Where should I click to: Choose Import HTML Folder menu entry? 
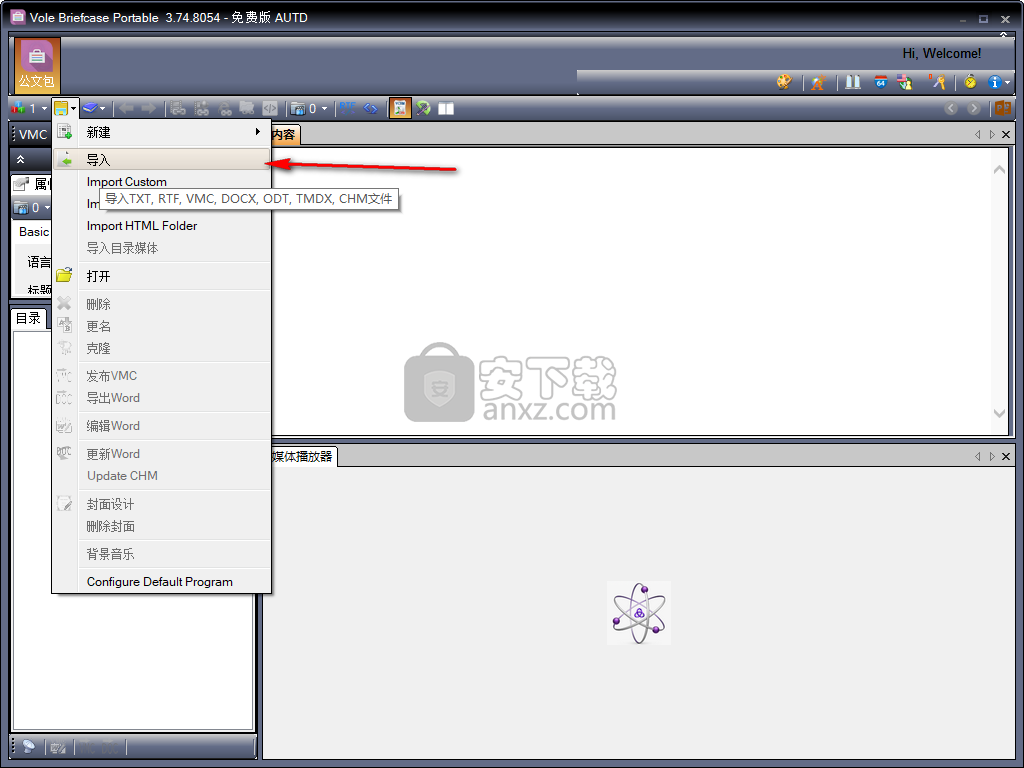(161, 226)
